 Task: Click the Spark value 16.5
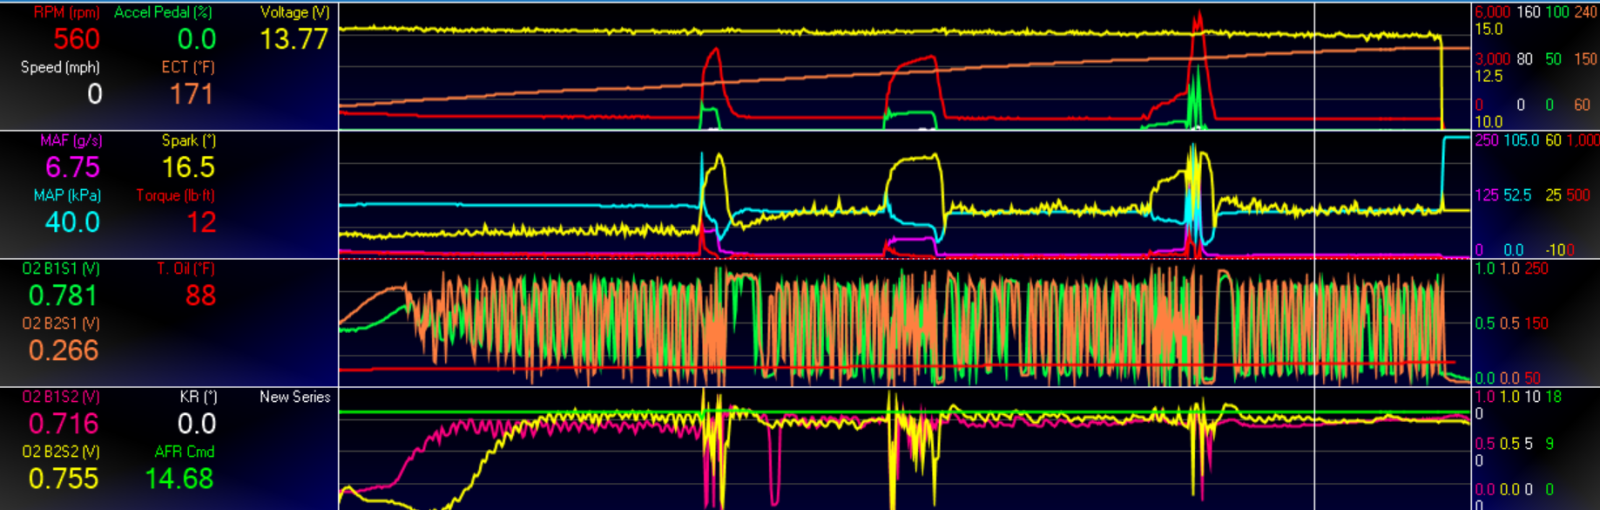(x=189, y=167)
